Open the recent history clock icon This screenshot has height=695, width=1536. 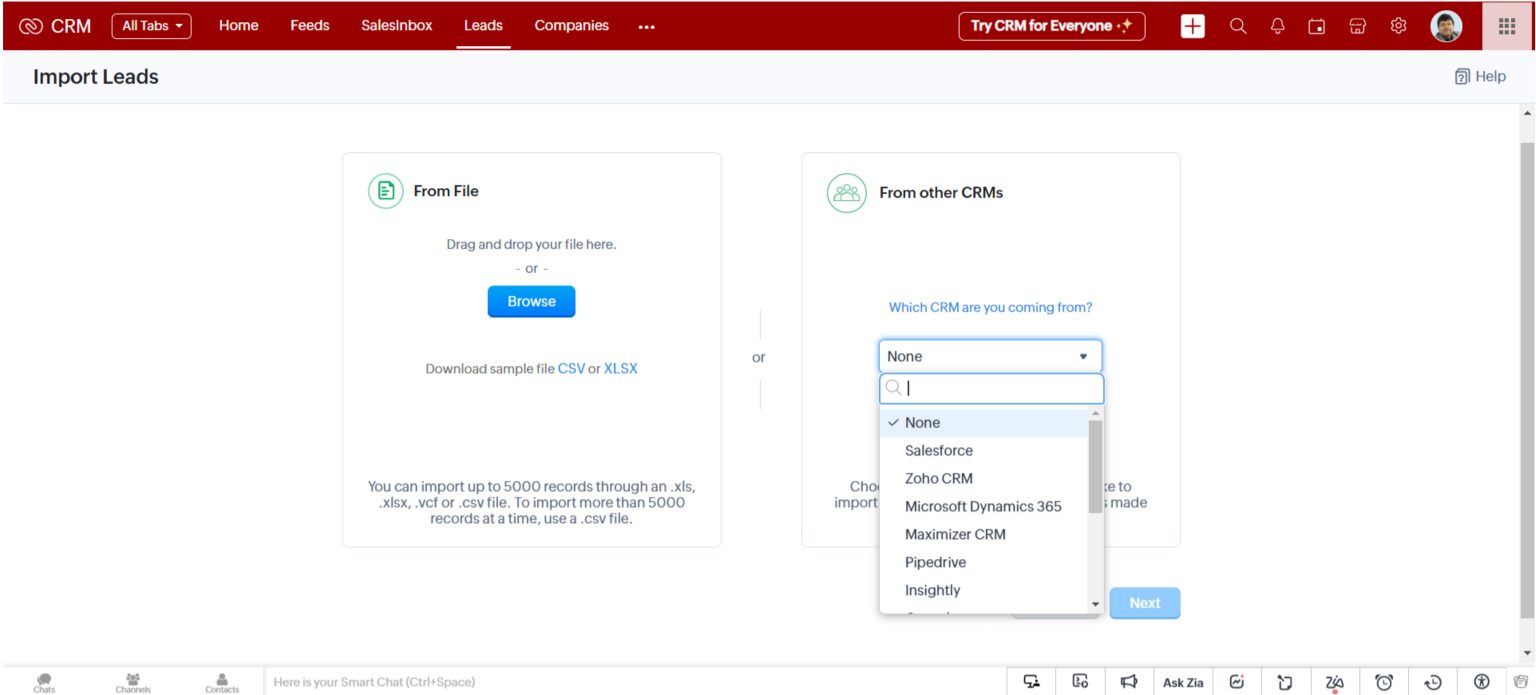[1432, 682]
